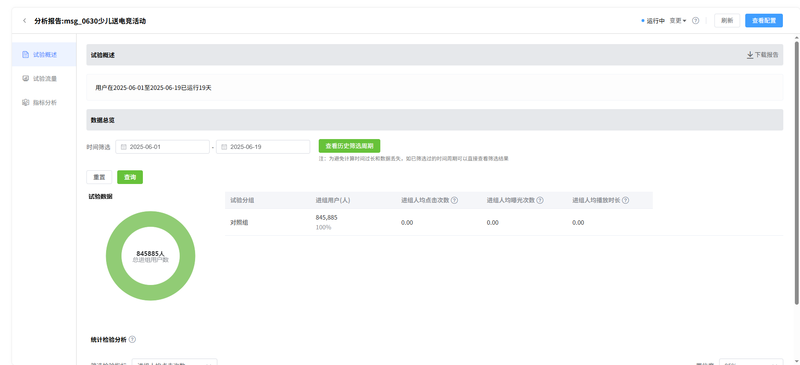The height and width of the screenshot is (365, 800).
Task: Click the 100% percentage under user count
Action: coord(323,227)
